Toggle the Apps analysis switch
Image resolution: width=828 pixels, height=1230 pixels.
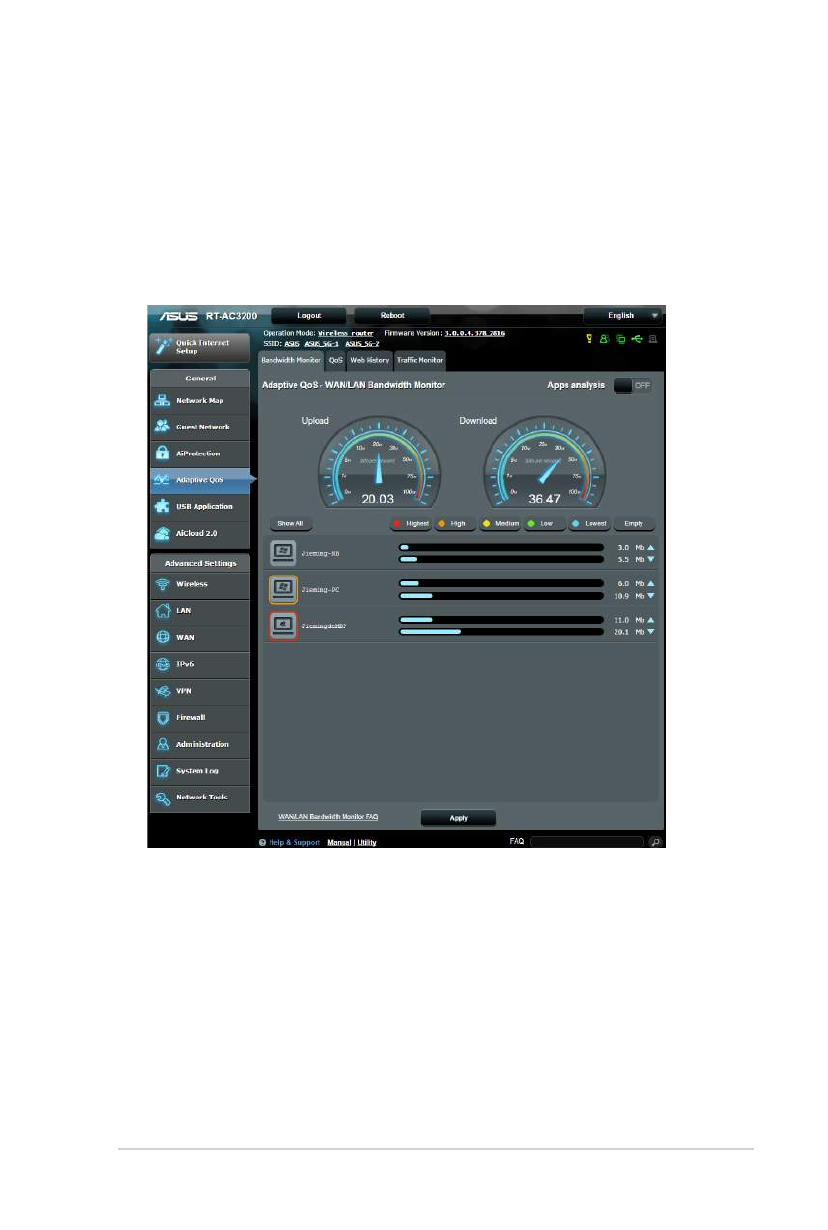pyautogui.click(x=632, y=385)
